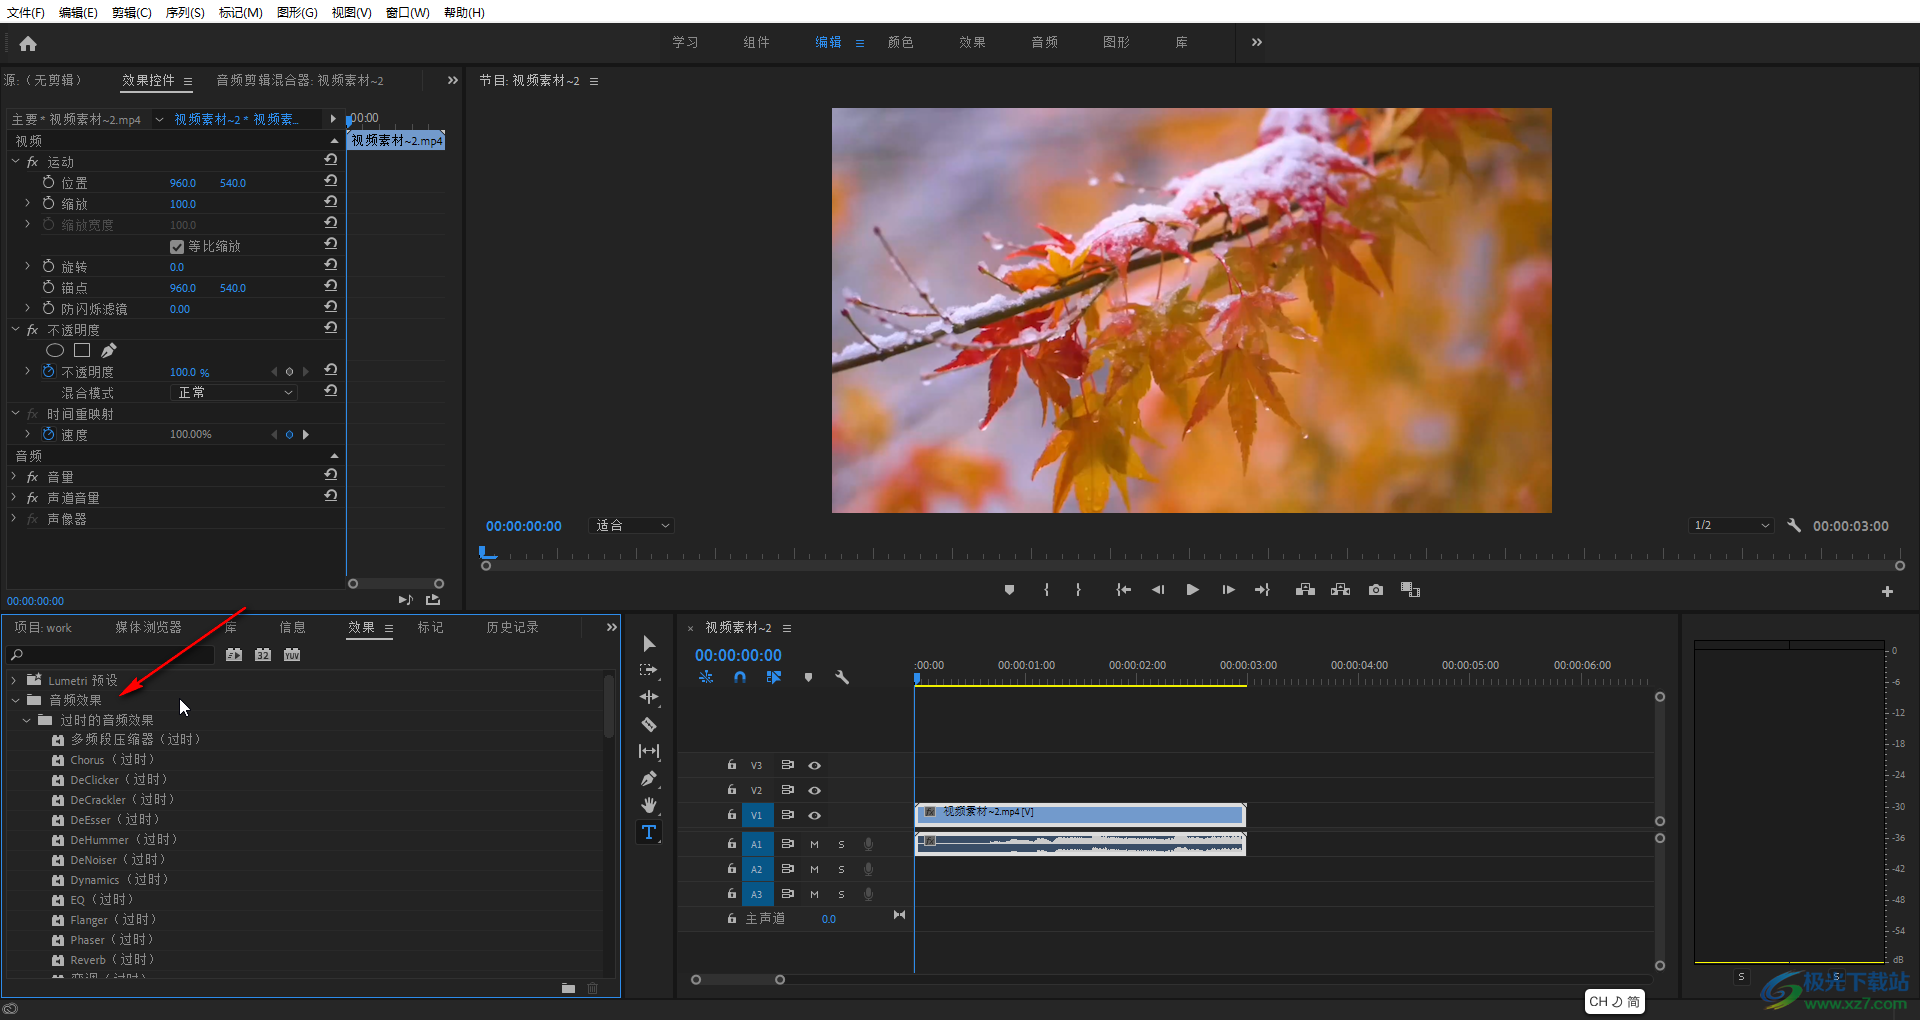This screenshot has width=1920, height=1020.
Task: Open blend mode dropdown
Action: pos(234,392)
